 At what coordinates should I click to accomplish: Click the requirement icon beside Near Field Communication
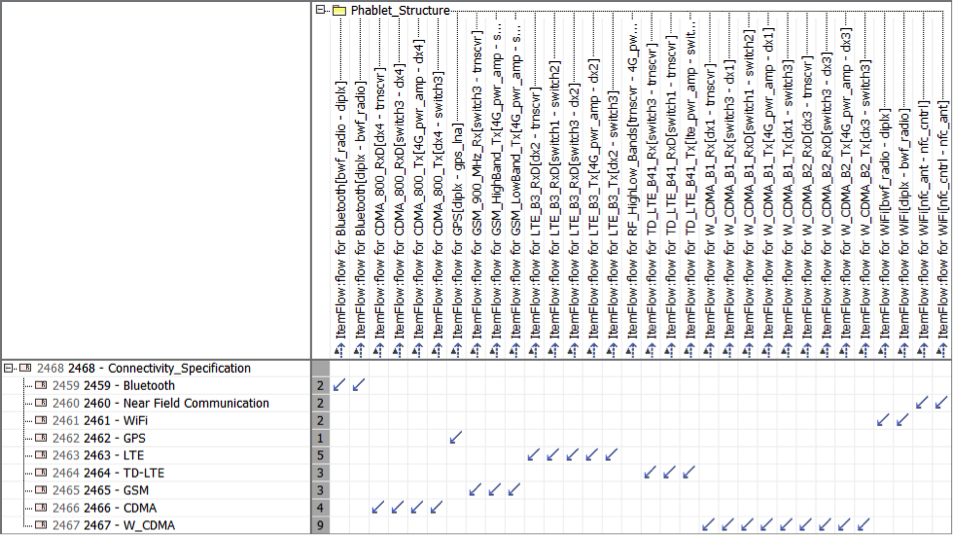[41, 403]
